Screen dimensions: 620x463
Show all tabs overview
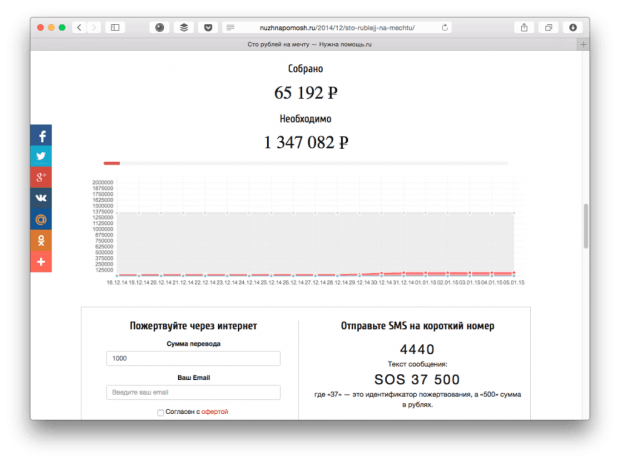[x=549, y=27]
